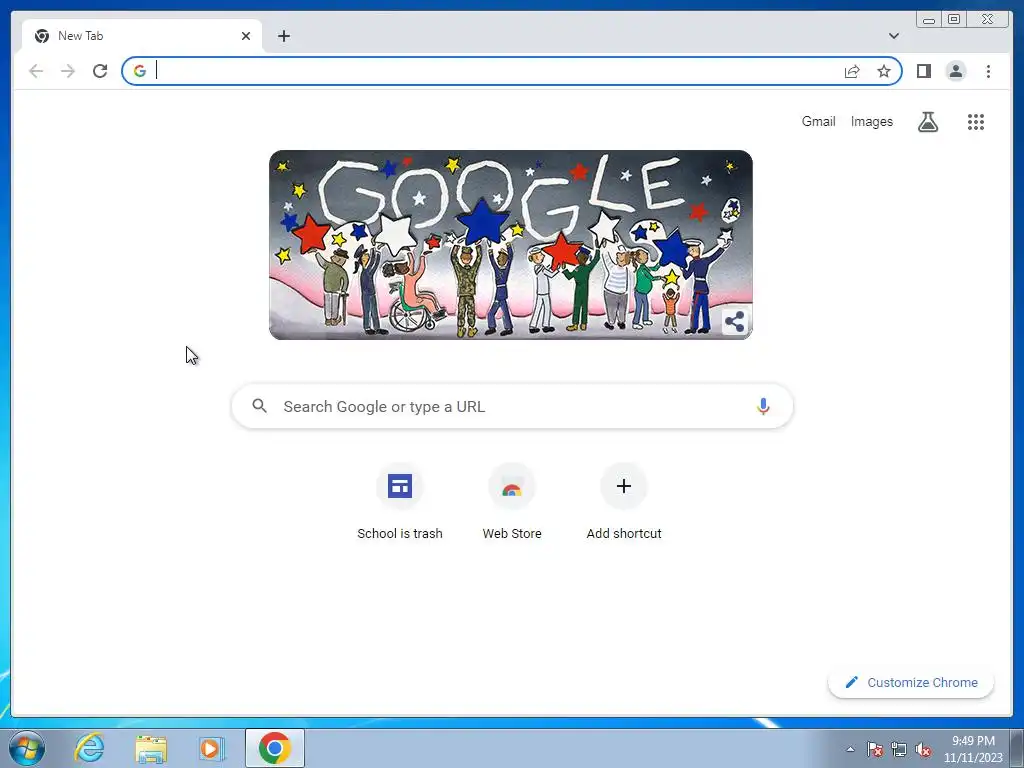Open the School is trash shortcut
This screenshot has height=768, width=1024.
click(400, 502)
